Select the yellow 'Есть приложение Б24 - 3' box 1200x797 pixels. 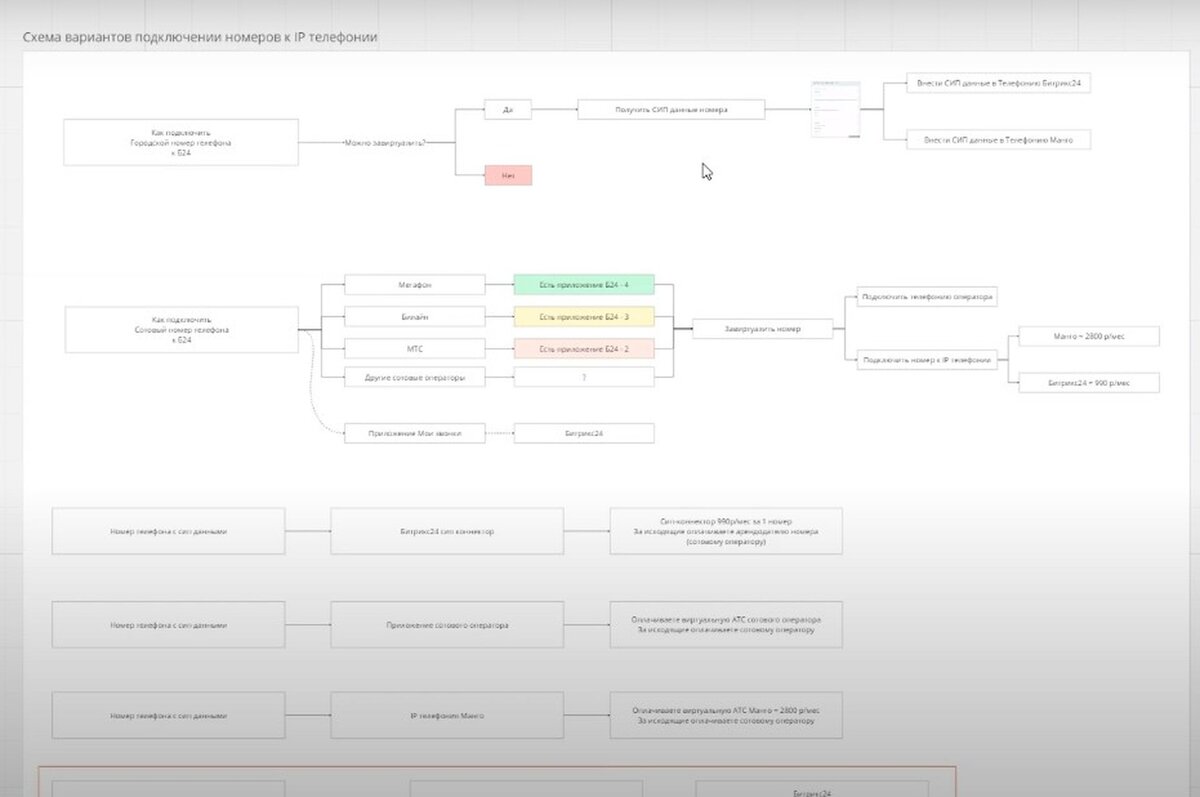(x=584, y=317)
